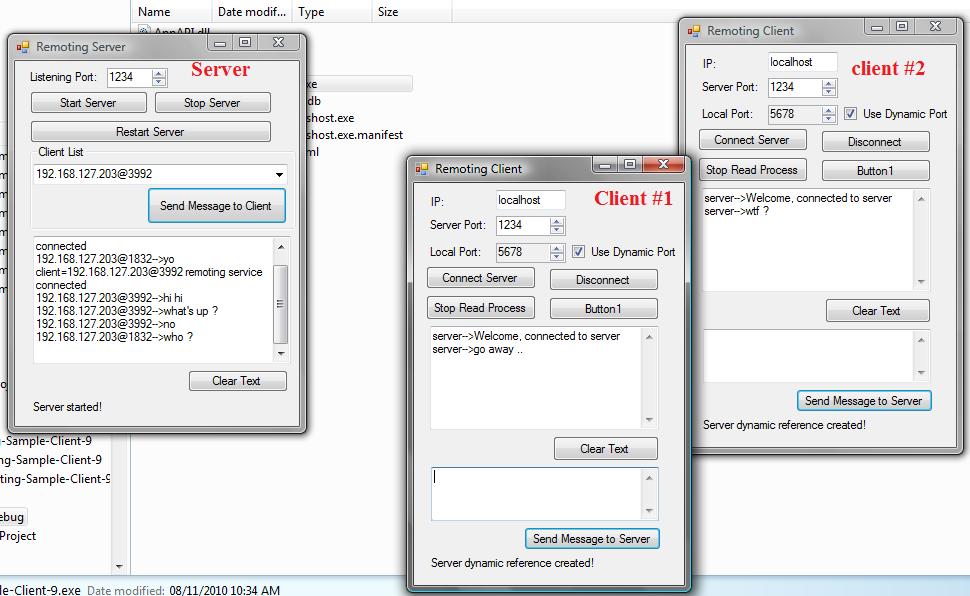Uncheck Use Dynamic Port on Client #1

click(578, 252)
